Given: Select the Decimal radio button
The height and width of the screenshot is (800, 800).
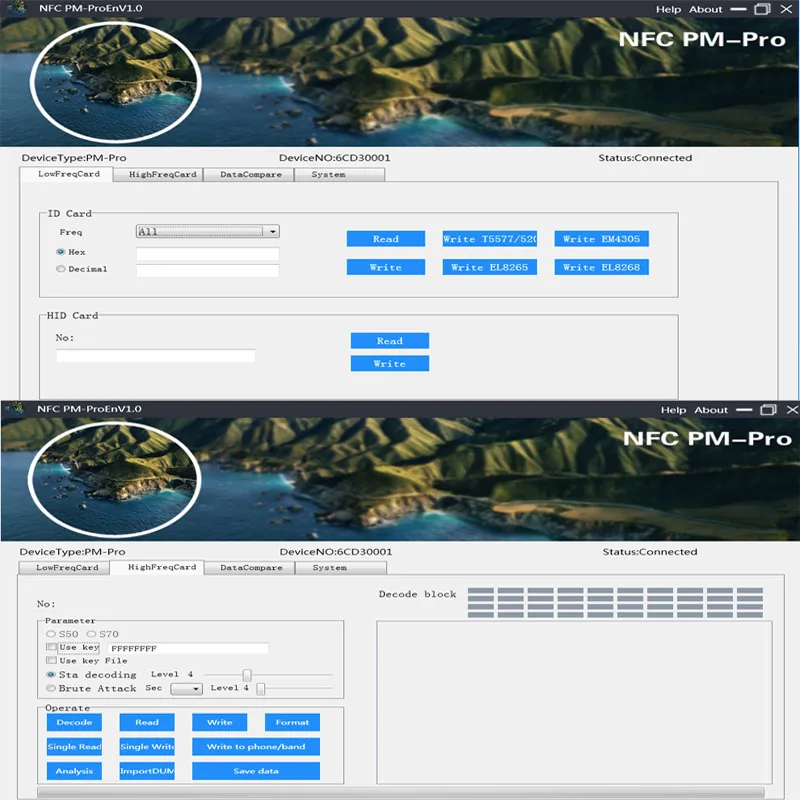Looking at the screenshot, I should click(61, 269).
